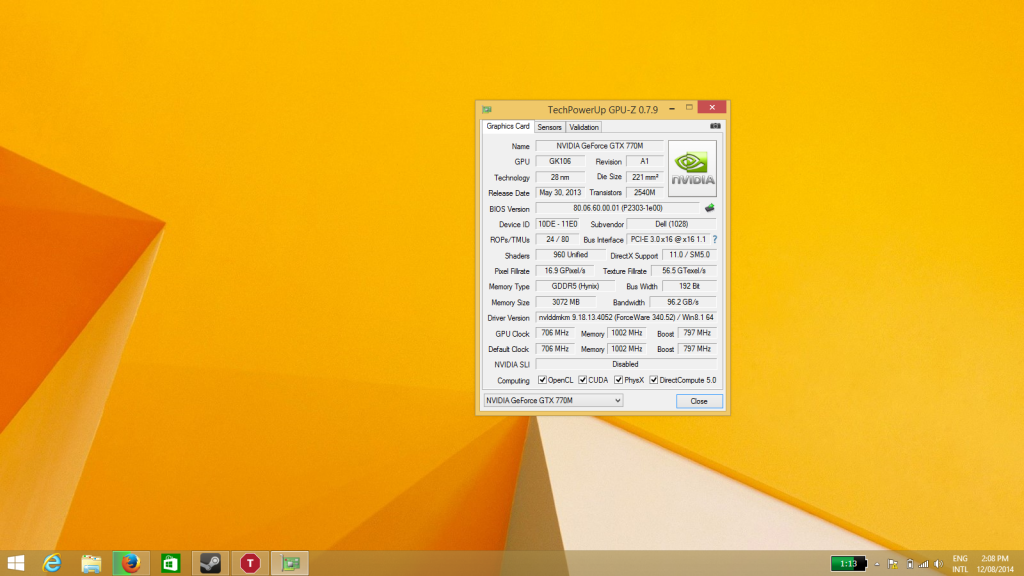
Task: Click the screenshot camera icon in GPU-Z
Action: click(x=715, y=127)
